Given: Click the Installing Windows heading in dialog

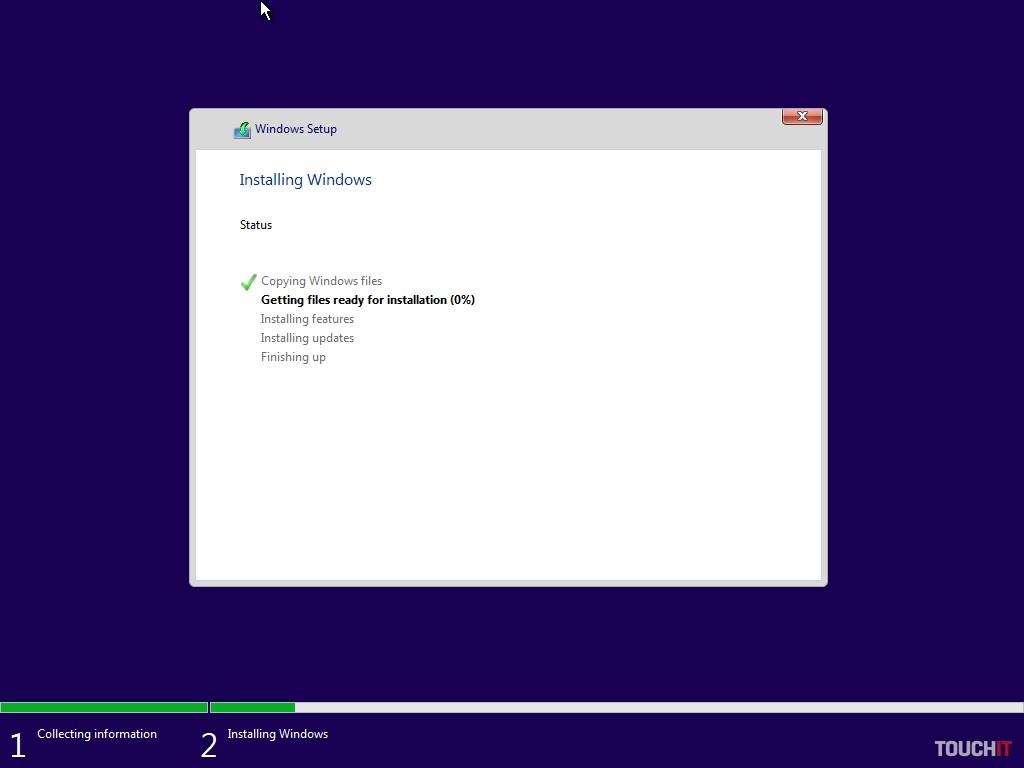Looking at the screenshot, I should [305, 180].
